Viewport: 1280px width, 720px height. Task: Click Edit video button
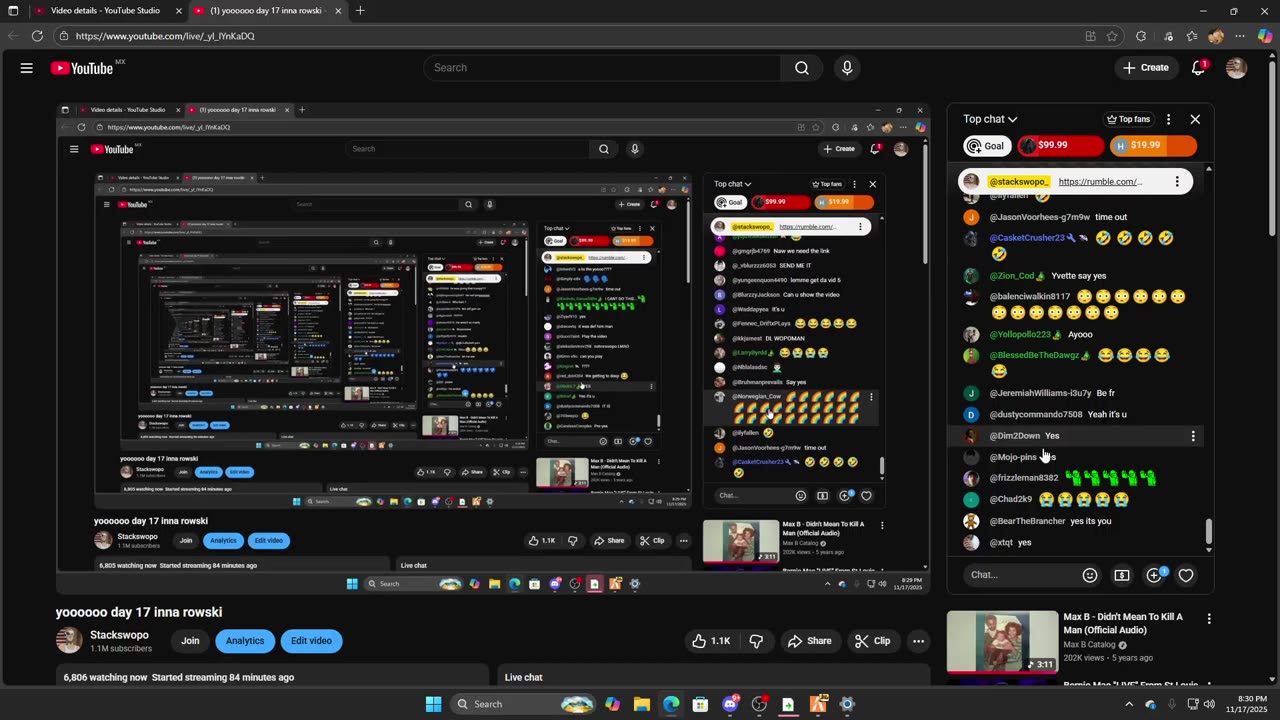[x=311, y=641]
